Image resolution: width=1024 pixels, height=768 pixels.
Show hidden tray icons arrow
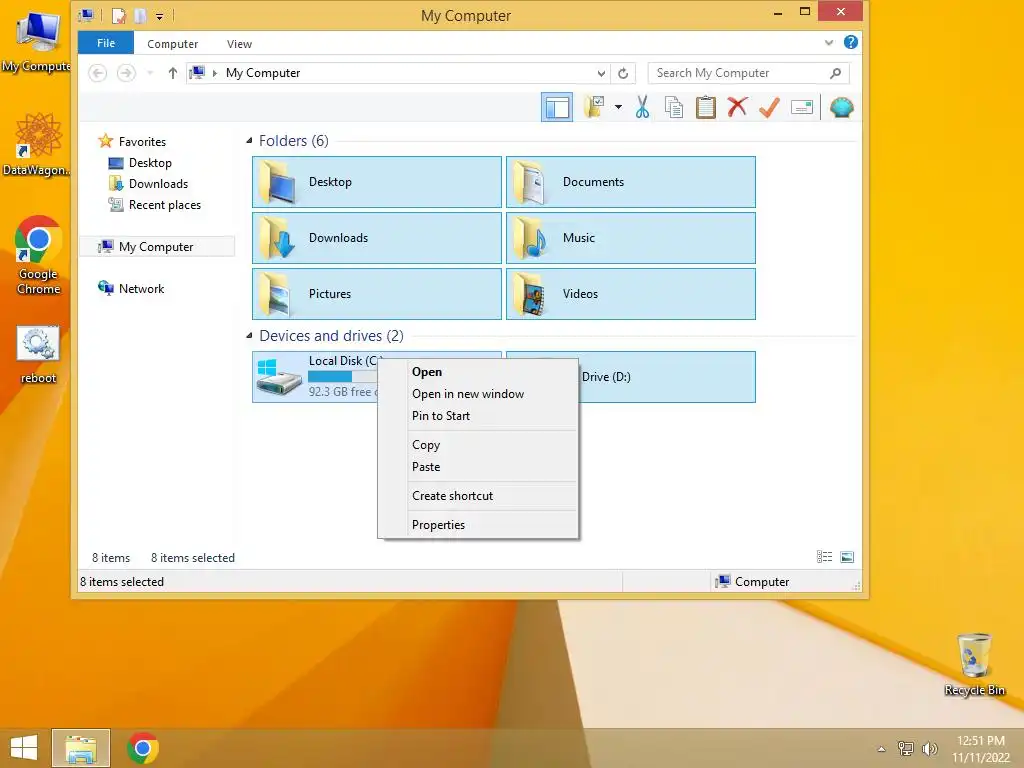882,749
